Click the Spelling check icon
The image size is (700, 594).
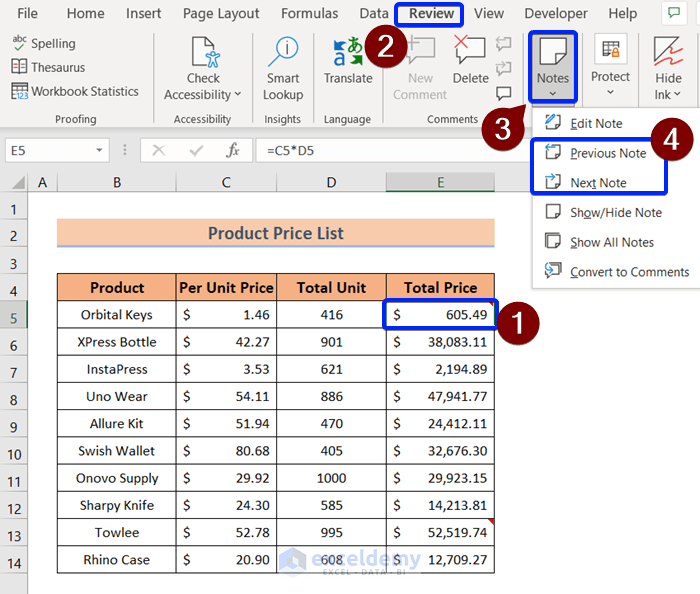[19, 43]
